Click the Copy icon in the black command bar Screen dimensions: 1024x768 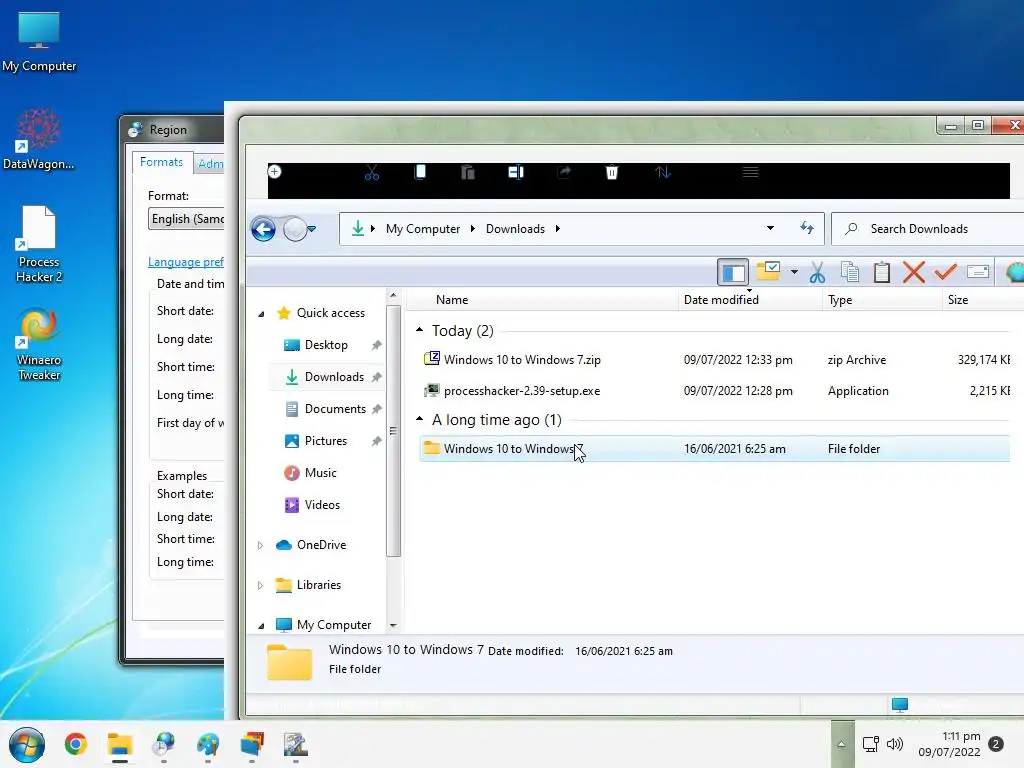[x=420, y=172]
